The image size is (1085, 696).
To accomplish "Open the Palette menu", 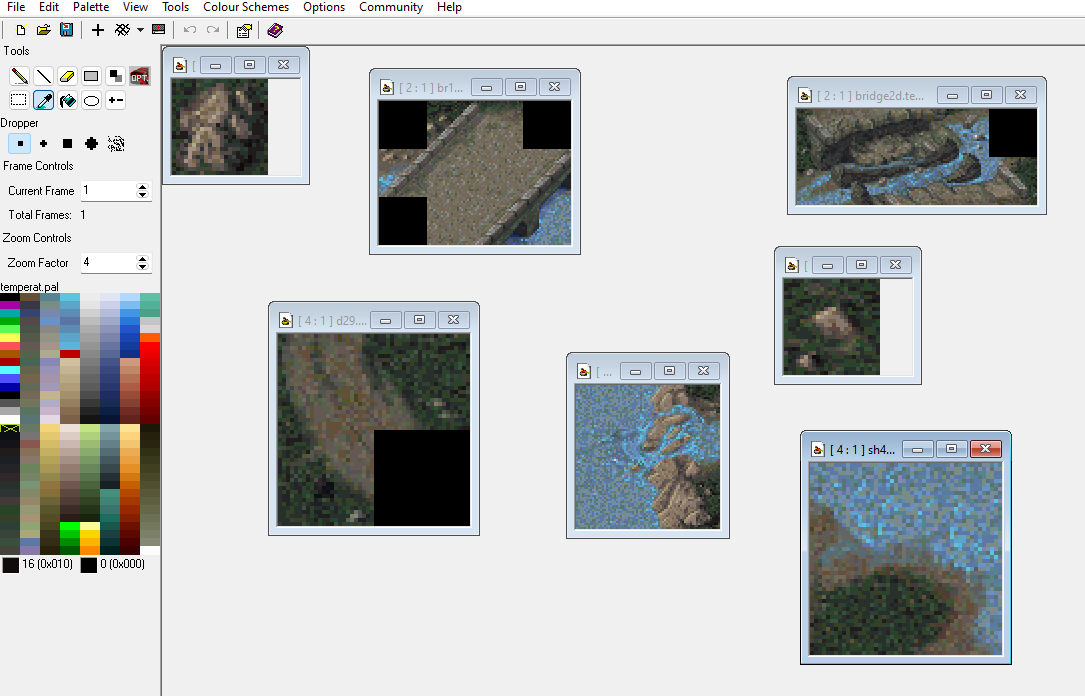I will tap(91, 7).
